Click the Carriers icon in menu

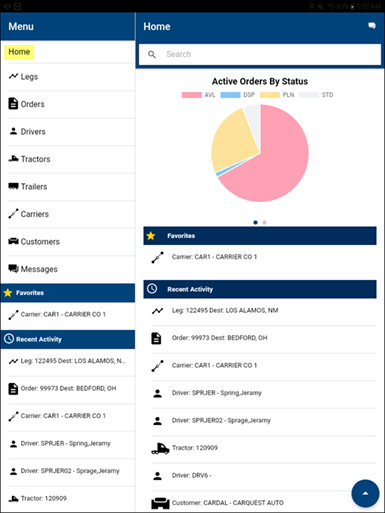coord(13,213)
